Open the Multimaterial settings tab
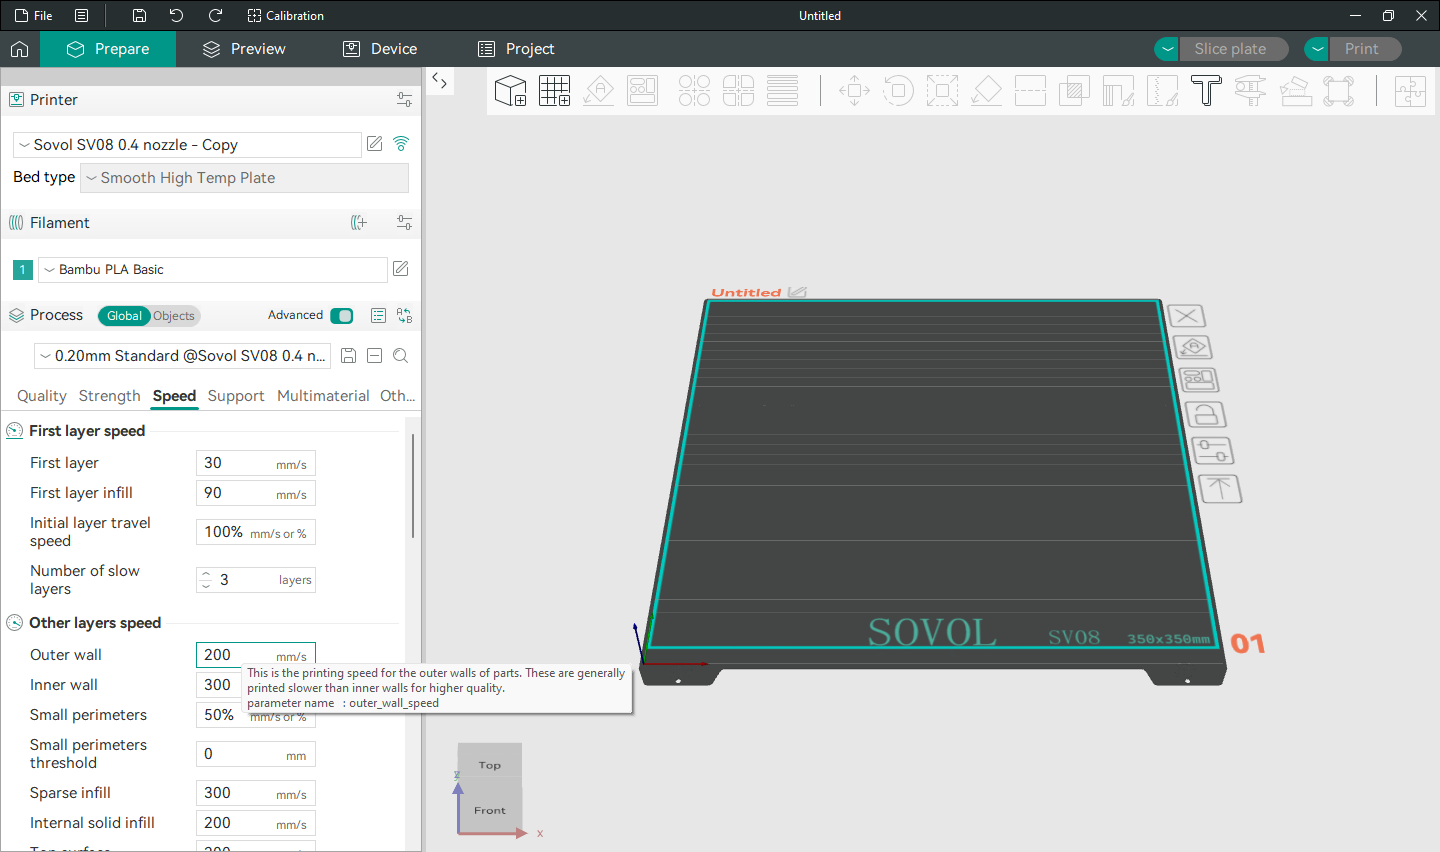 pos(323,396)
